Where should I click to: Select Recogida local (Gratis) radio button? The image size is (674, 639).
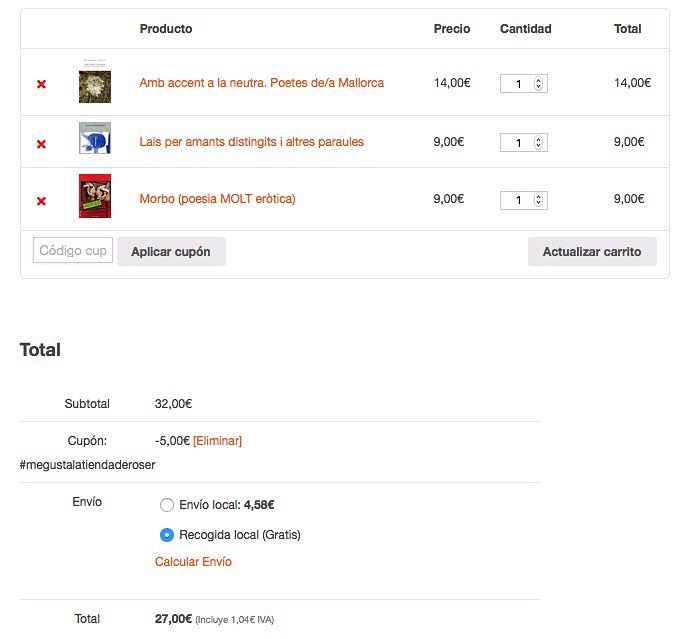tap(167, 535)
